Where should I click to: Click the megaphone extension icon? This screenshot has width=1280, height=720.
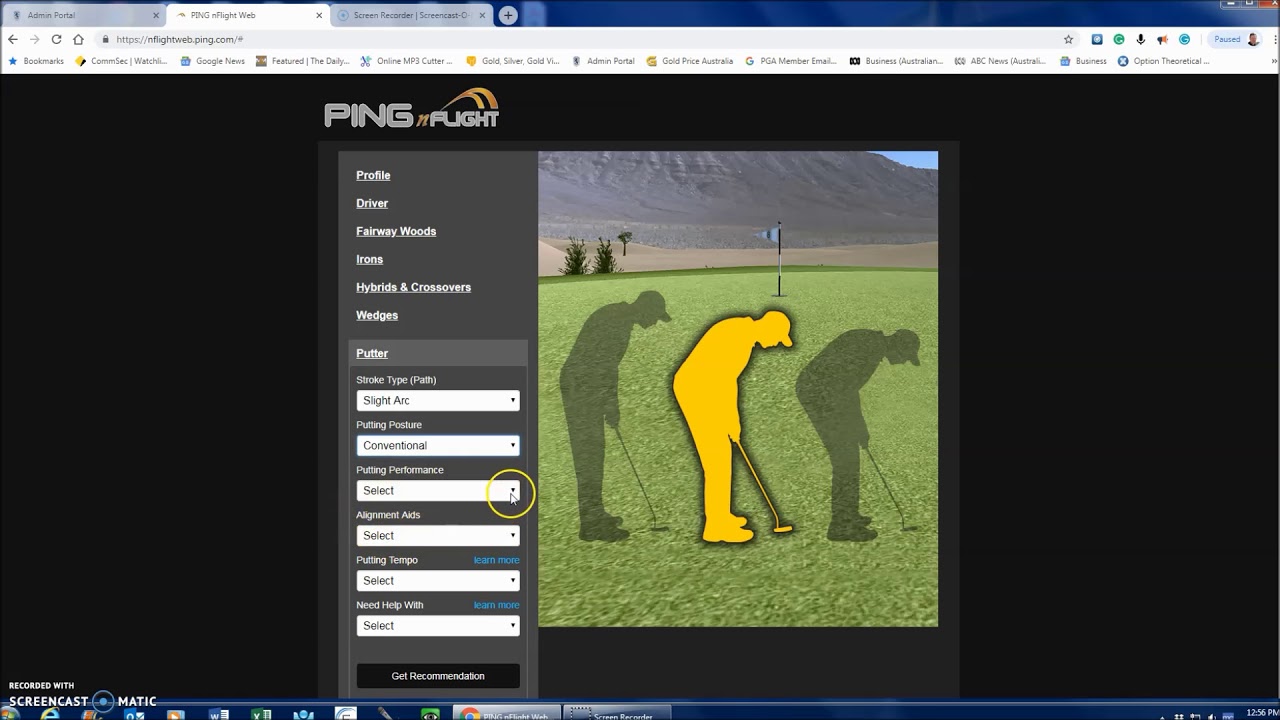[x=1162, y=39]
